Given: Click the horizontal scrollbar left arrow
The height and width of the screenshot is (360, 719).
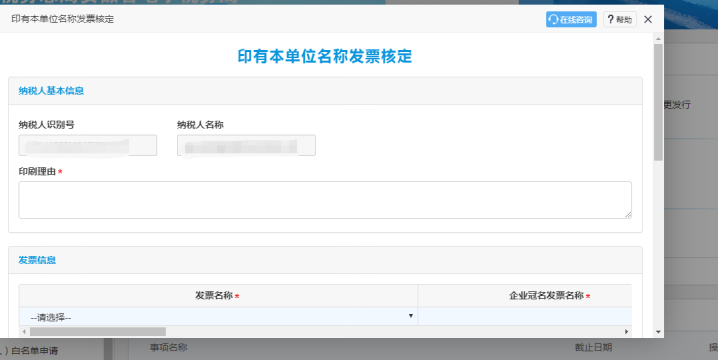Looking at the screenshot, I should (24, 332).
